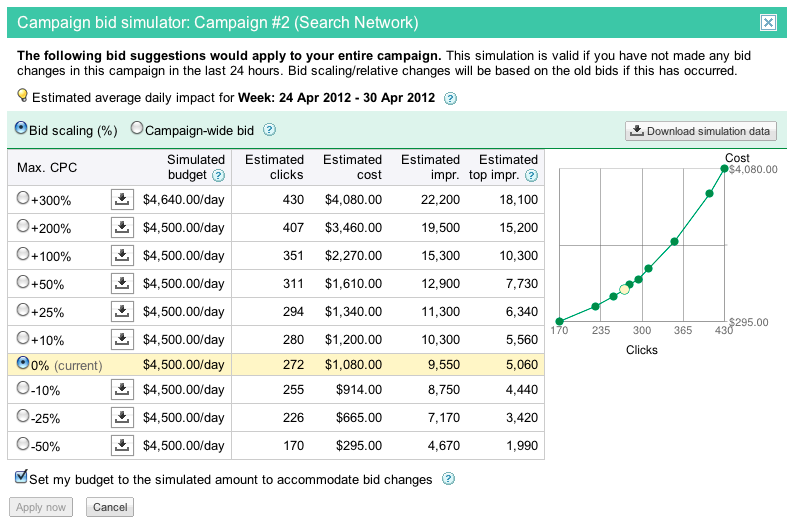The width and height of the screenshot is (794, 532).
Task: Choose the -25% Max. CPC option
Action: [x=23, y=419]
